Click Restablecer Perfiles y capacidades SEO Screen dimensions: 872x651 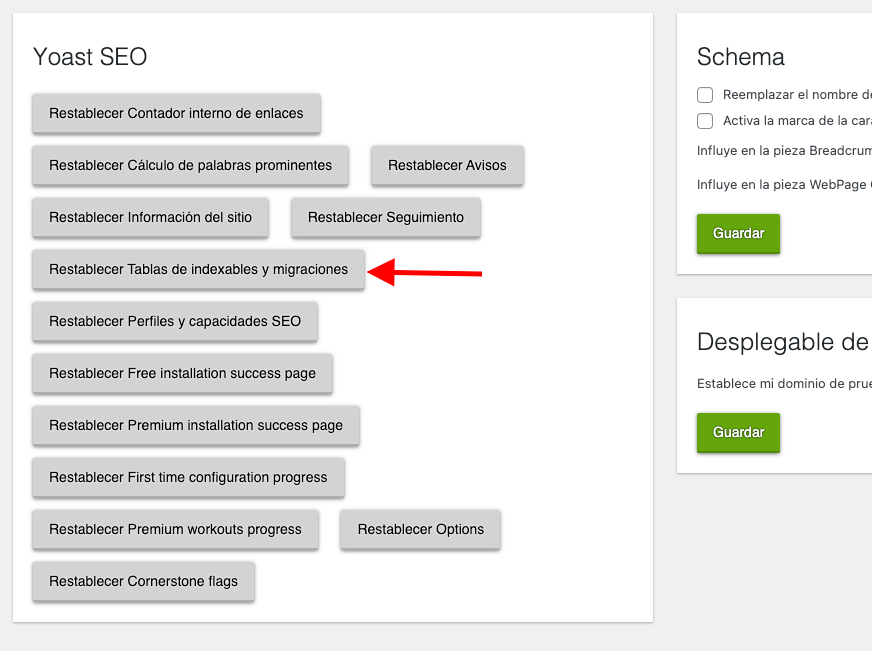pos(175,321)
